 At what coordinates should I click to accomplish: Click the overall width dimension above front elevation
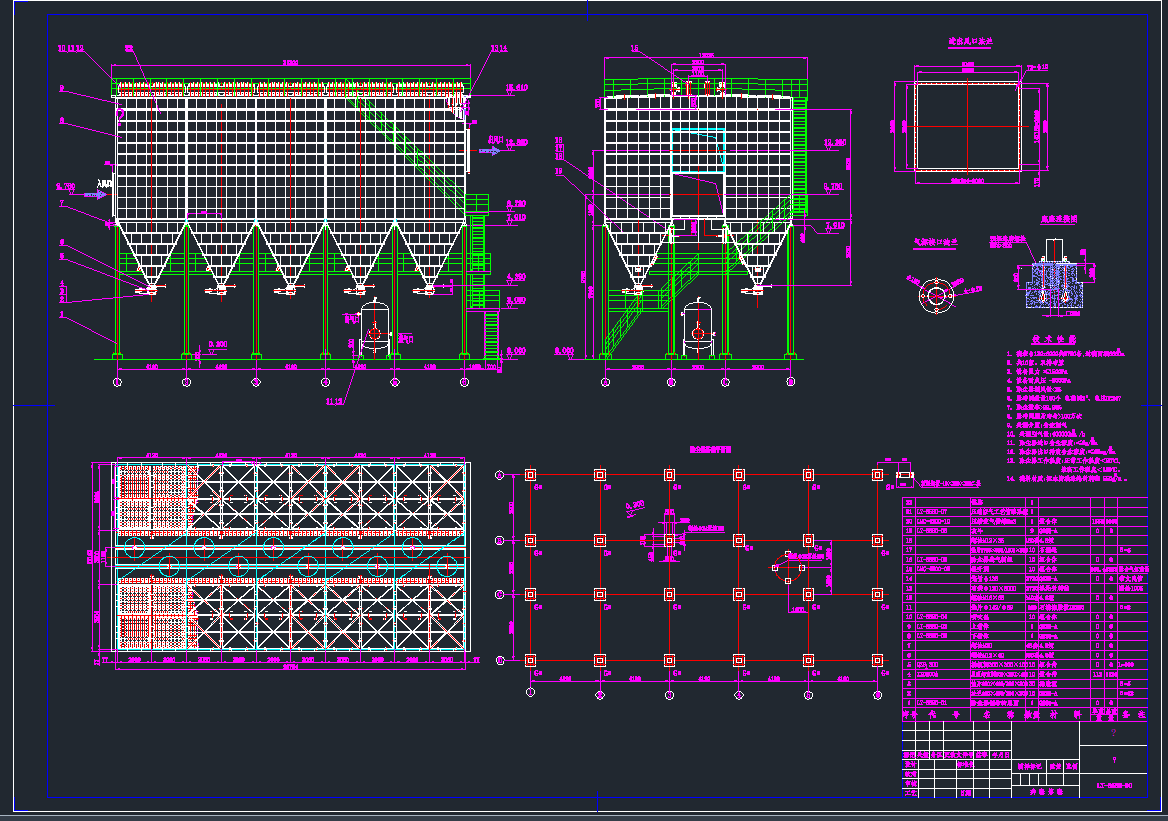pos(291,62)
